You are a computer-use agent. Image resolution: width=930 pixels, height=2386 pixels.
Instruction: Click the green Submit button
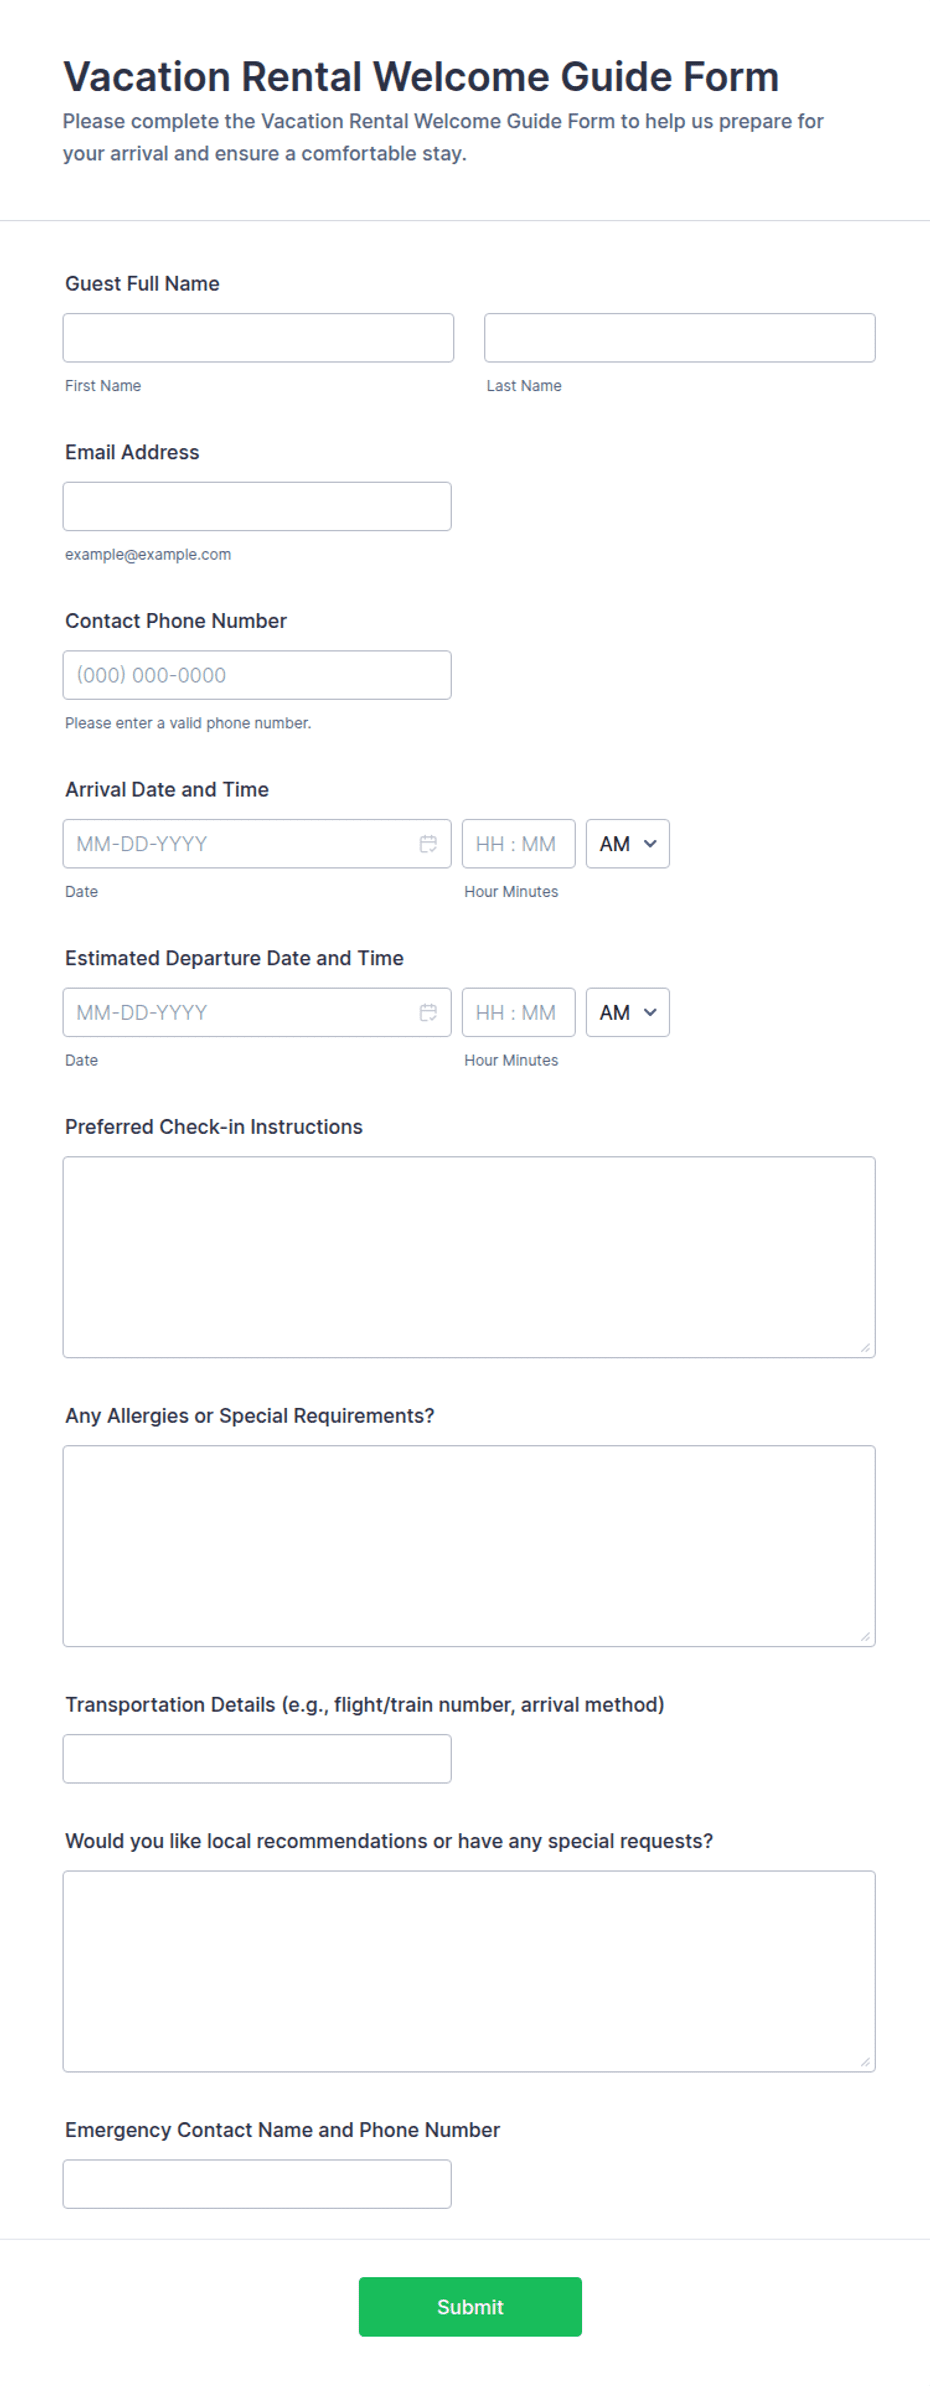click(x=470, y=2307)
